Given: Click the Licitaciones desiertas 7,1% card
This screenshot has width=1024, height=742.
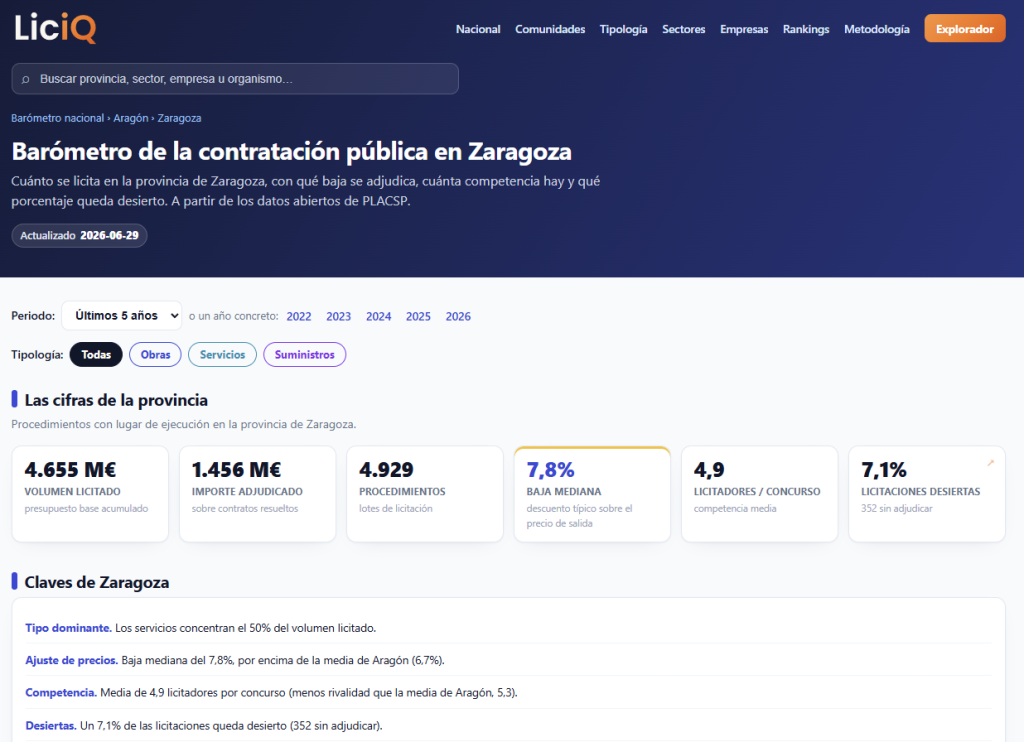Looking at the screenshot, I should point(927,494).
